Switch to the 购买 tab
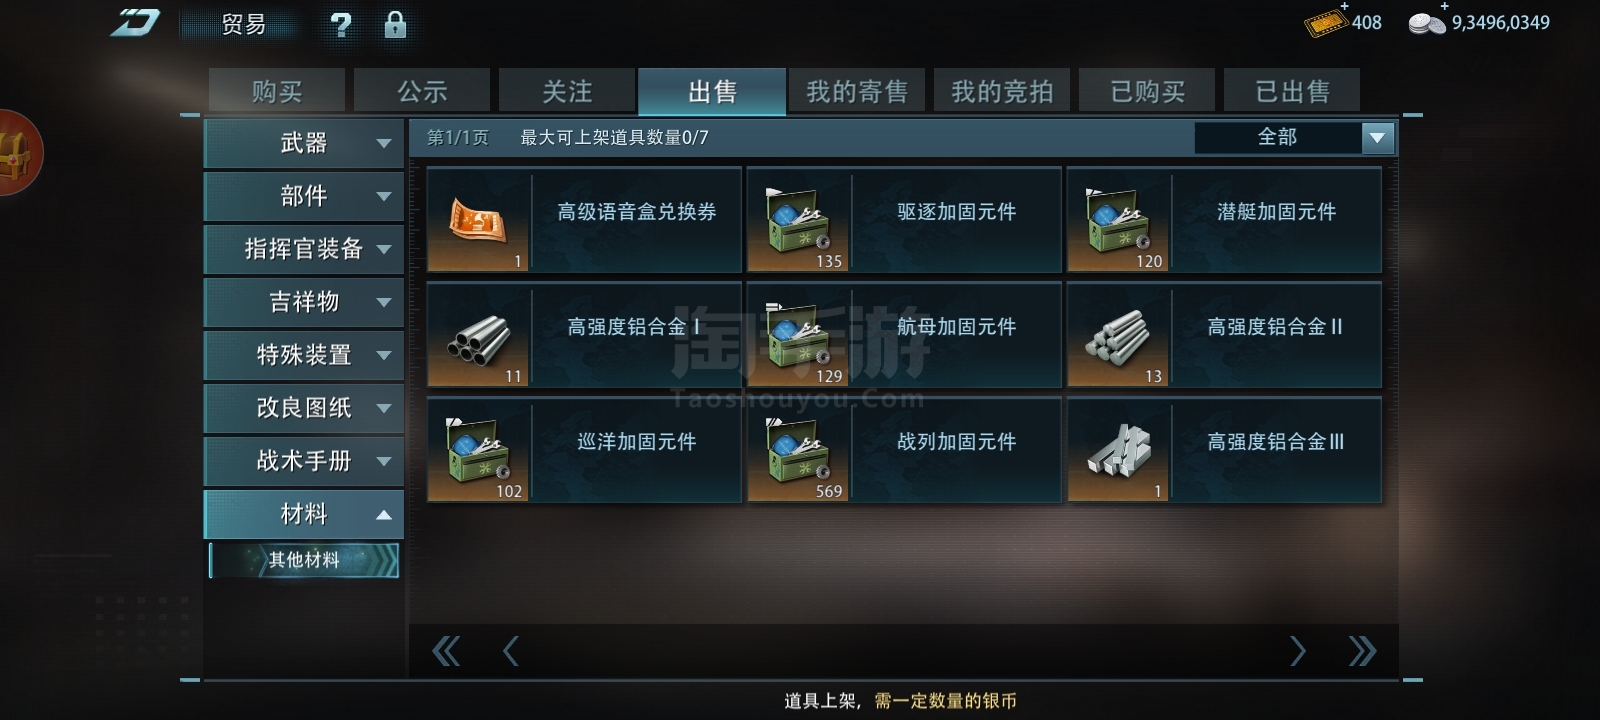 [x=277, y=91]
